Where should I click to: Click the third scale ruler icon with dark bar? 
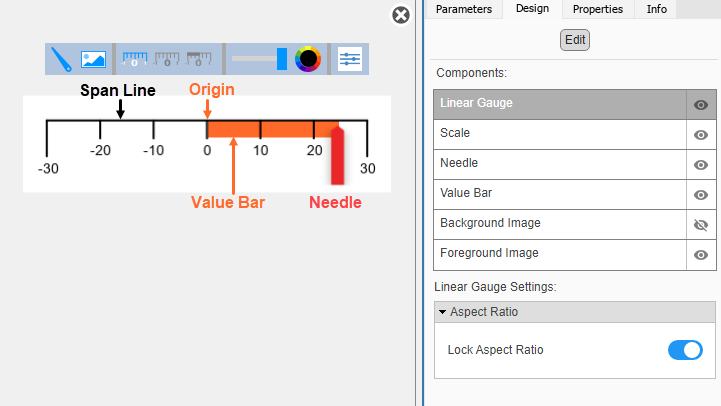coord(199,59)
